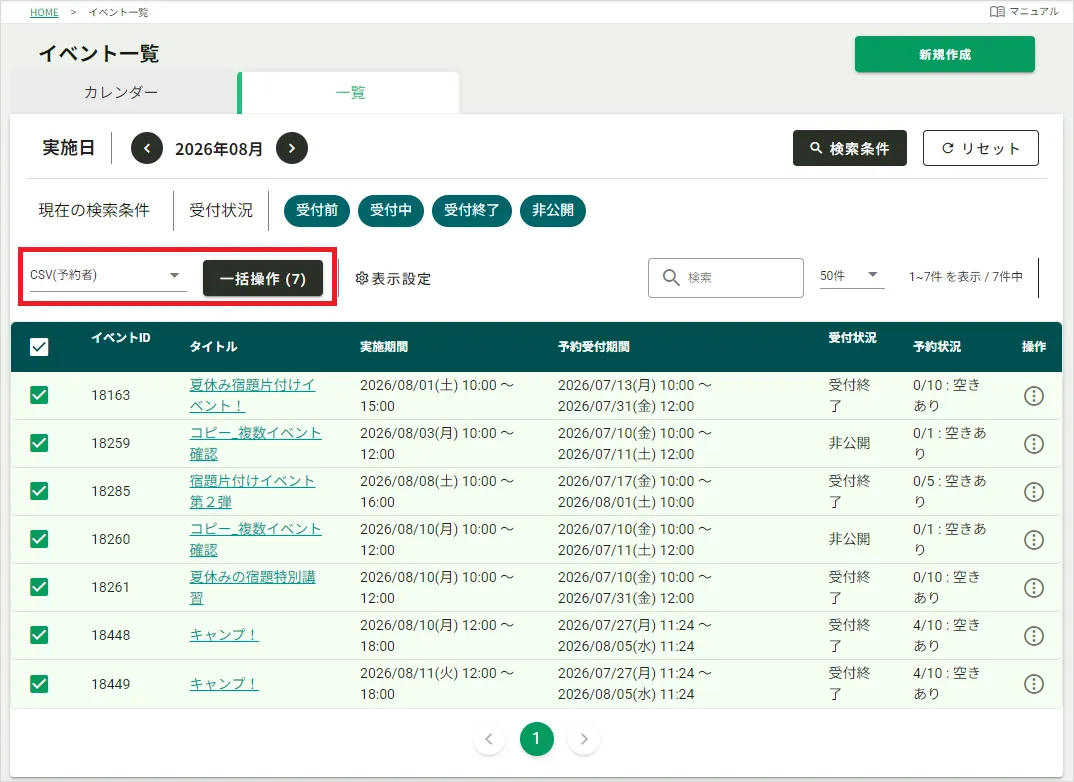The height and width of the screenshot is (782, 1074).
Task: Toggle the 非公開 status filter
Action: (553, 210)
